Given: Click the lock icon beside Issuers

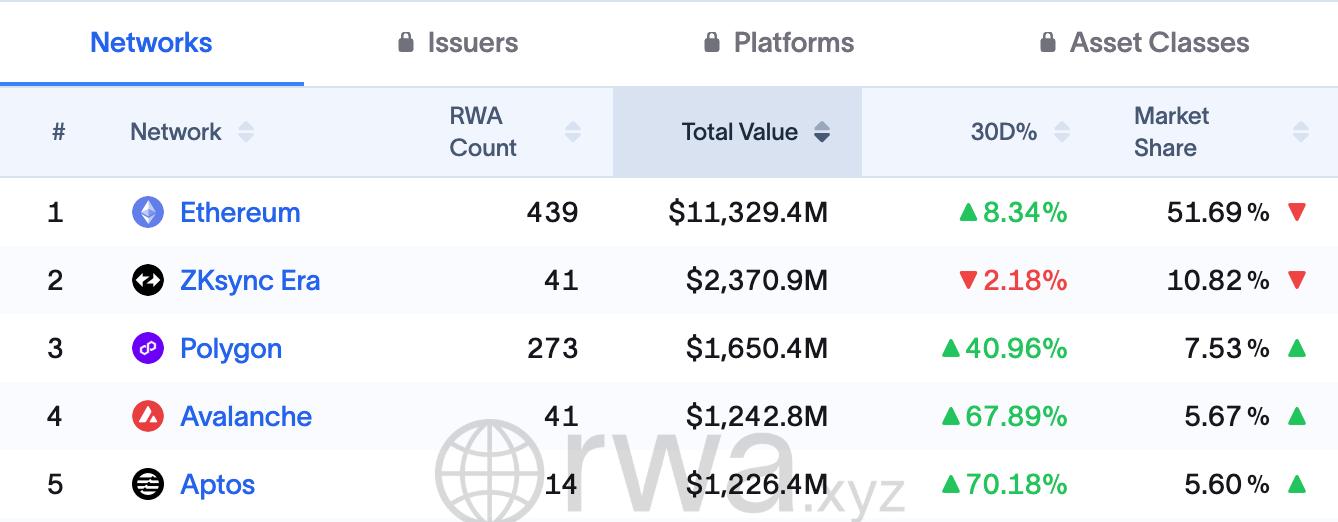Looking at the screenshot, I should tap(406, 43).
